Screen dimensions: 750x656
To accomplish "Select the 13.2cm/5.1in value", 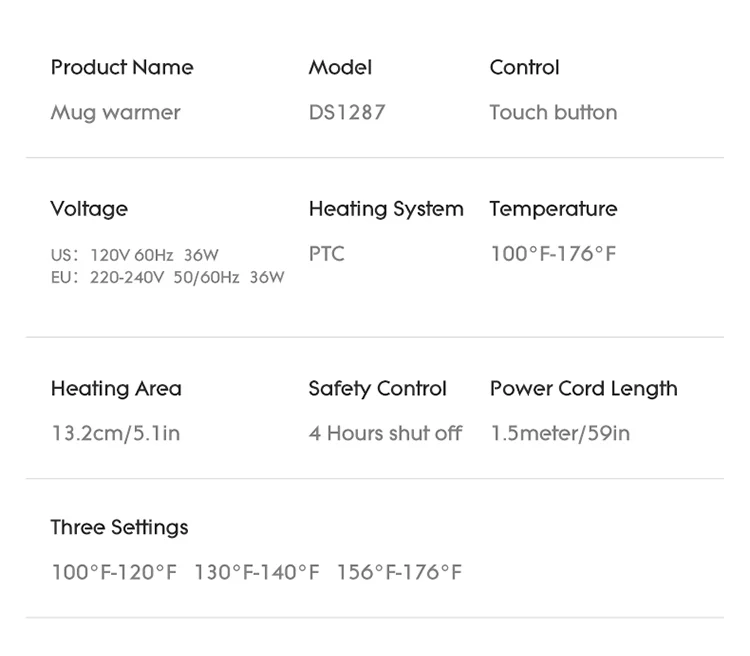I will tap(116, 434).
